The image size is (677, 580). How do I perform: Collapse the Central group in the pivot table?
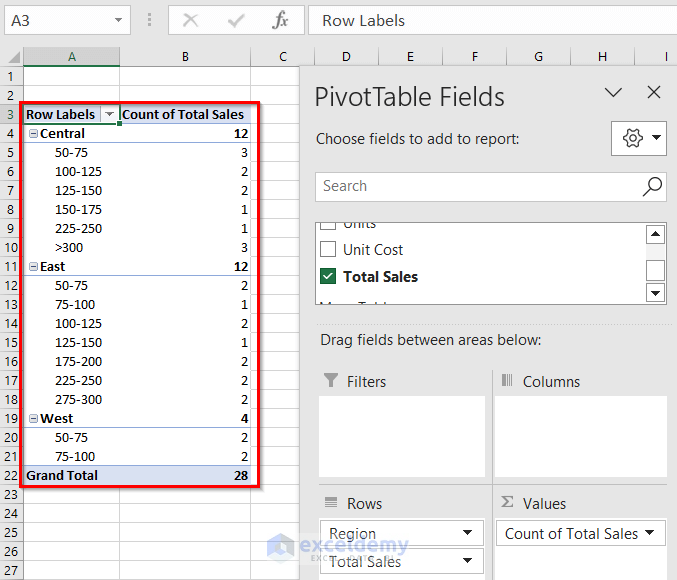(x=33, y=134)
